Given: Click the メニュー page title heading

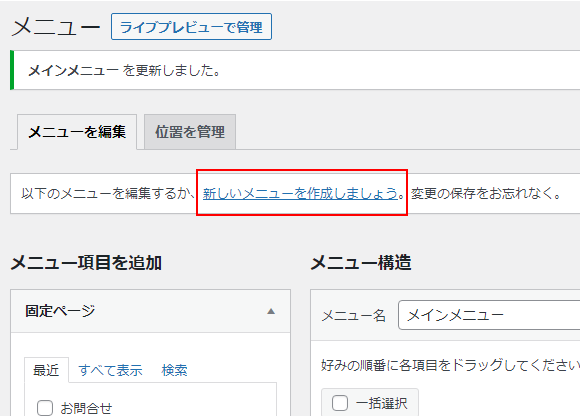Looking at the screenshot, I should click(56, 27).
